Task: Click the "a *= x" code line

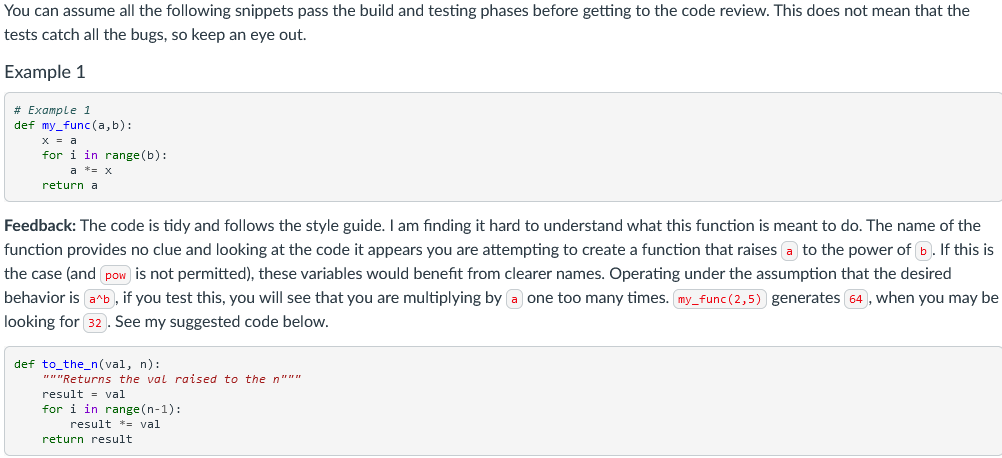Action: tap(91, 170)
